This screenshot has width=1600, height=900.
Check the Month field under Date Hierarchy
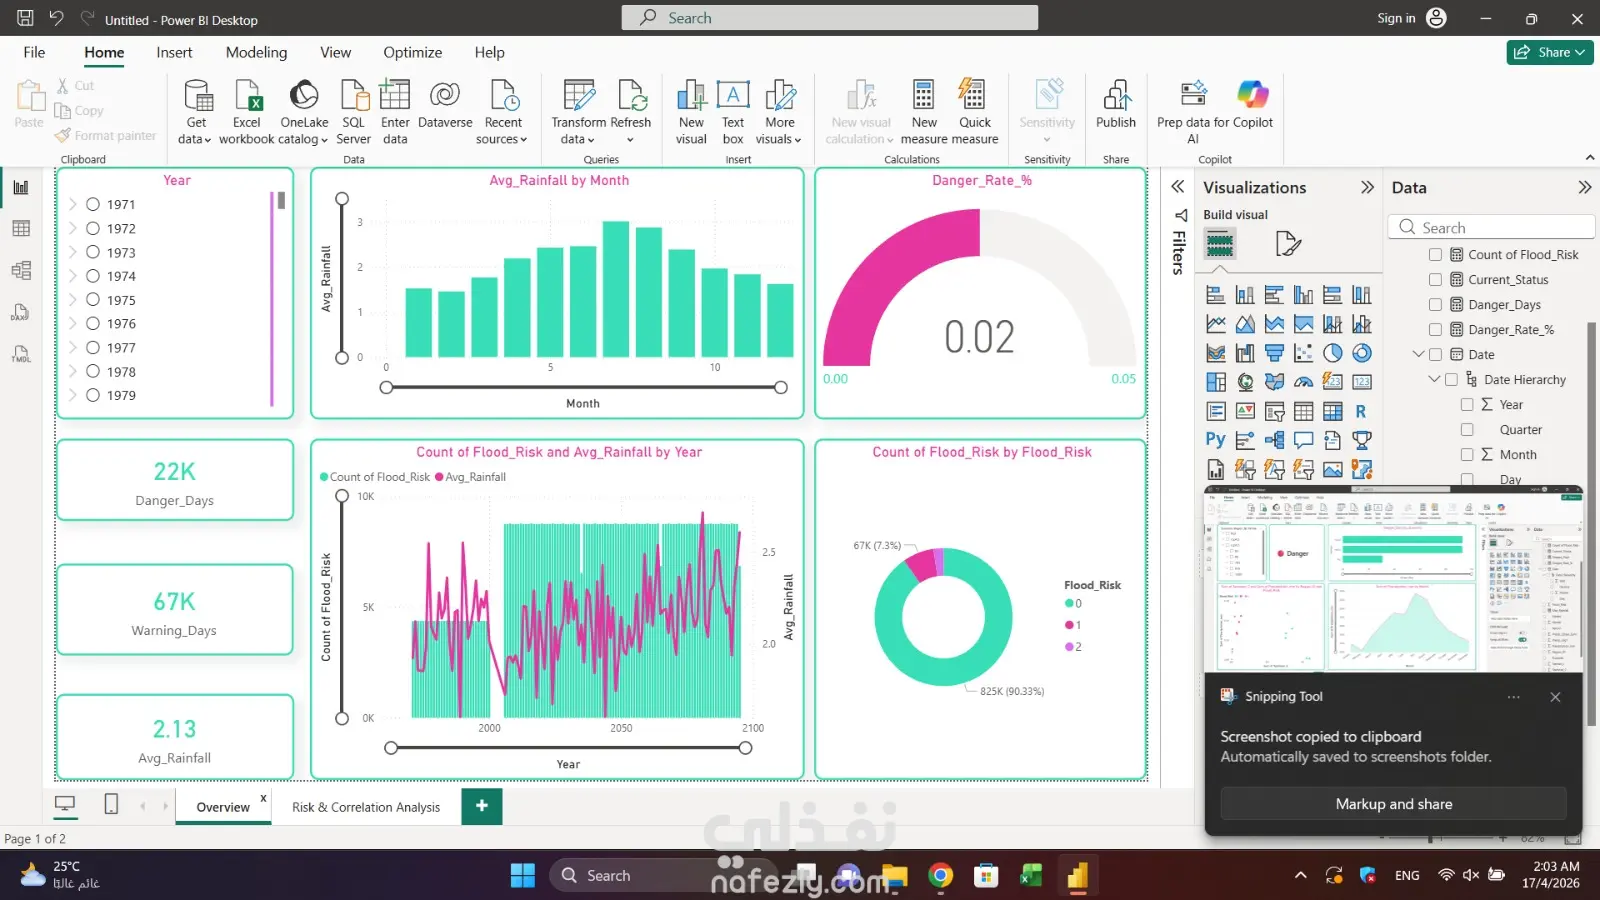(x=1467, y=454)
